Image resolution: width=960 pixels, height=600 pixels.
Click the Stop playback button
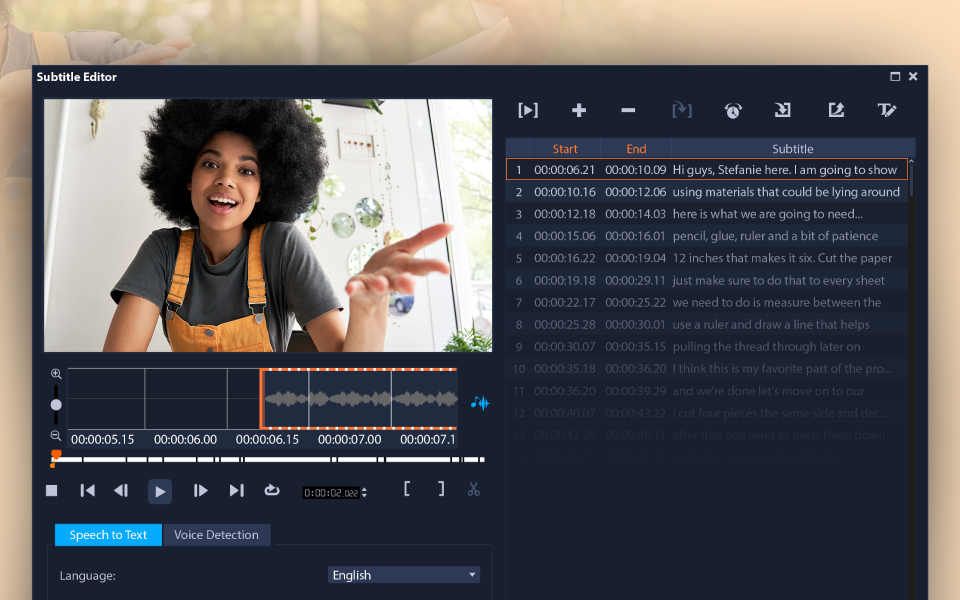pyautogui.click(x=51, y=490)
